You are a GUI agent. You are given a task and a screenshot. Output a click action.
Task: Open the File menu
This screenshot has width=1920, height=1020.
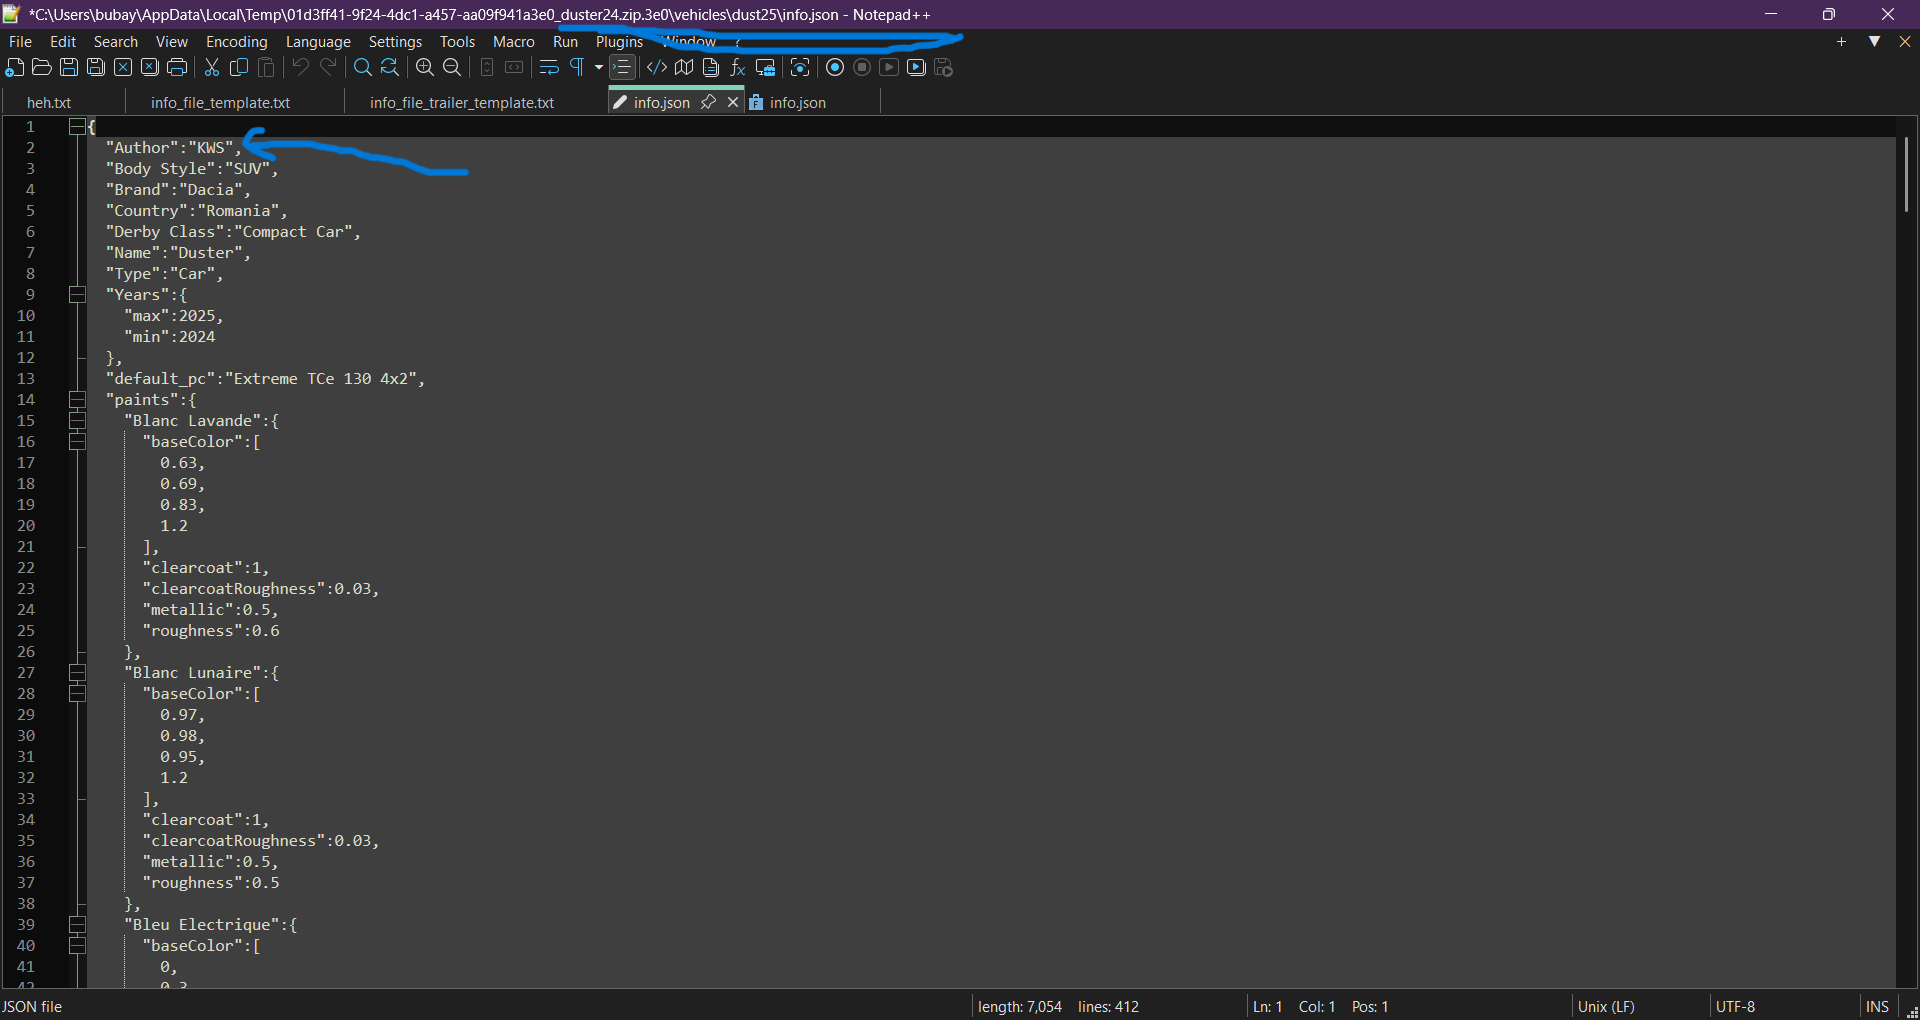coord(20,42)
